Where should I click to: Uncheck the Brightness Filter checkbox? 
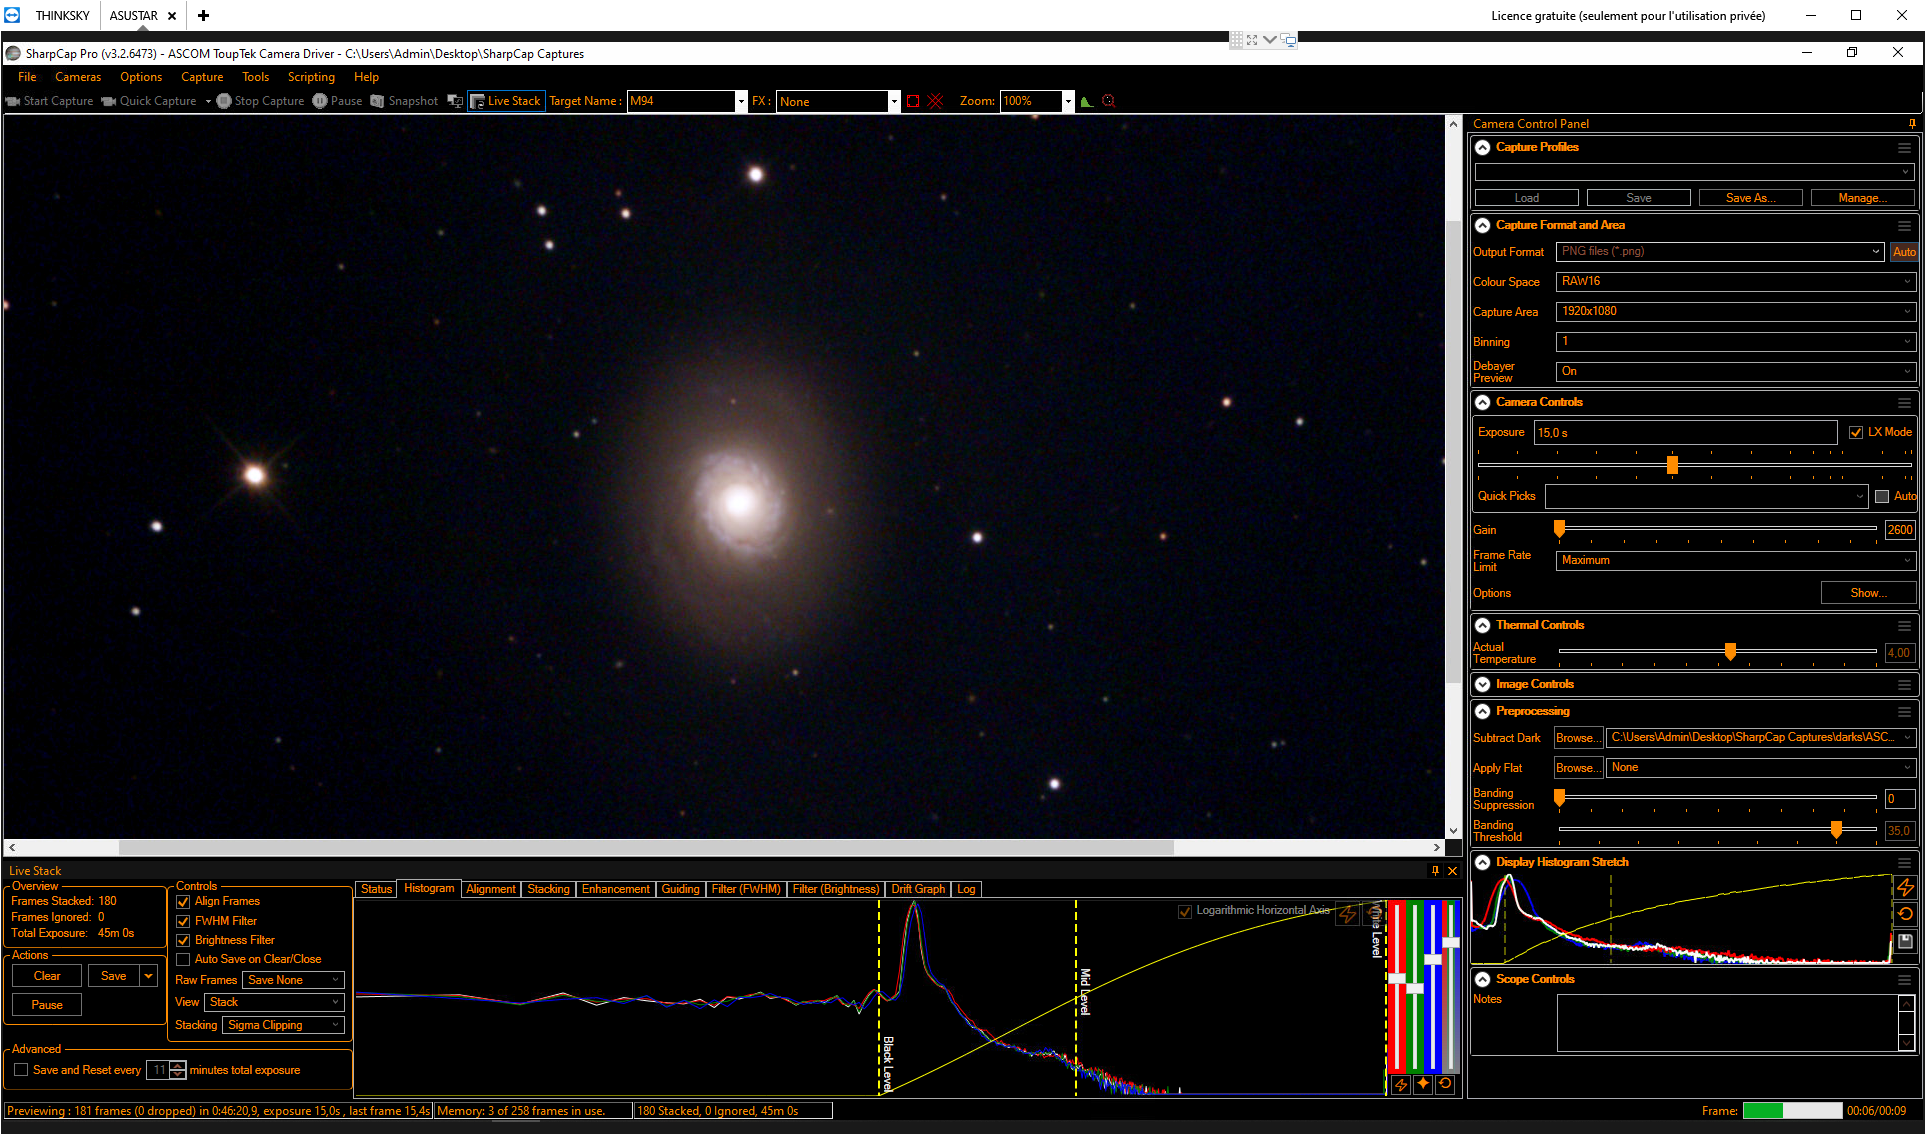pos(183,940)
